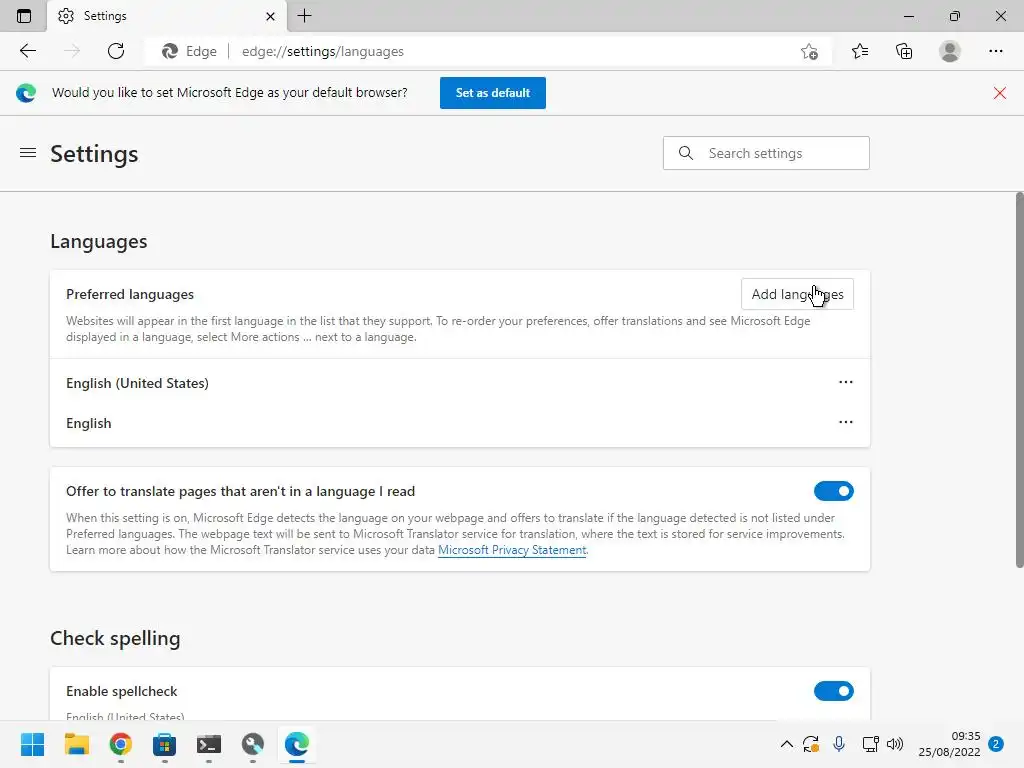
Task: Click the search magnifier icon
Action: (x=686, y=153)
